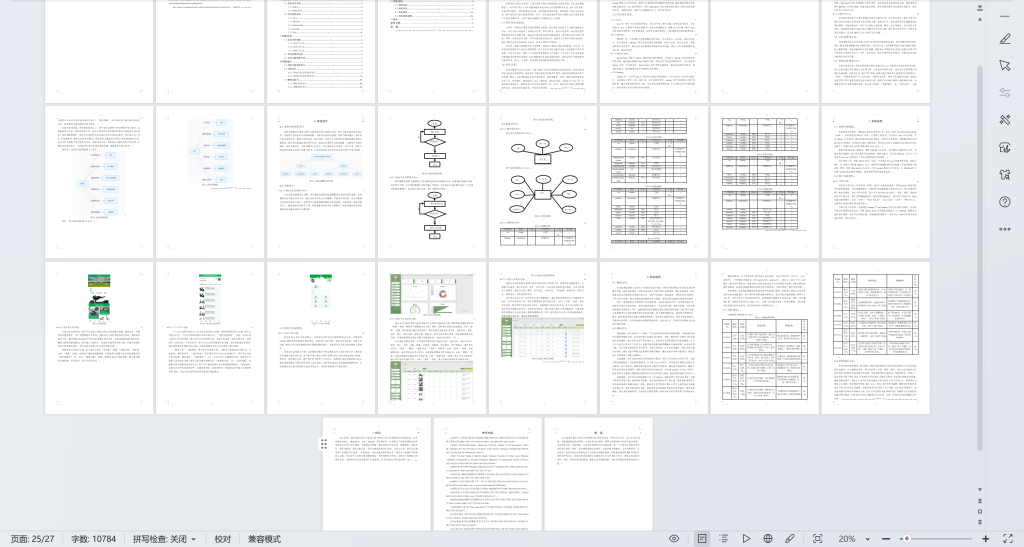Click the 字数: 10784 word count

click(93, 539)
